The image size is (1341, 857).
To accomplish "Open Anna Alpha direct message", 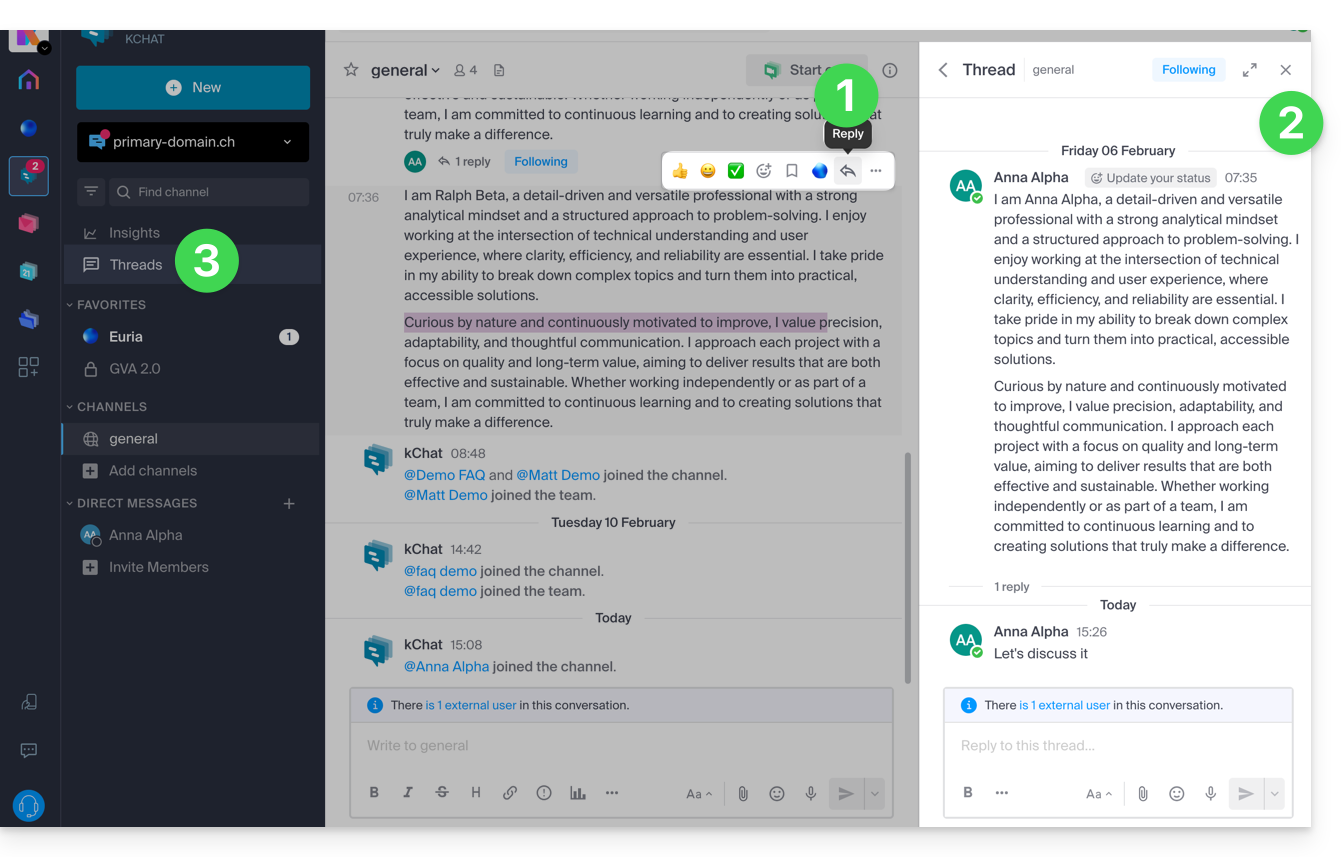I will (191, 535).
